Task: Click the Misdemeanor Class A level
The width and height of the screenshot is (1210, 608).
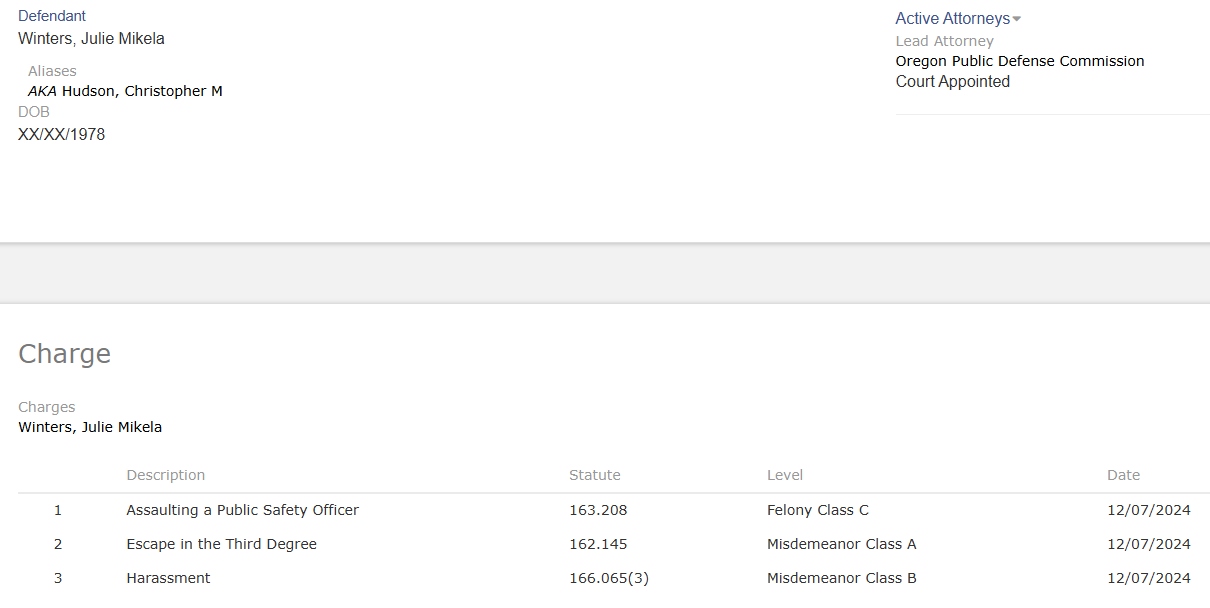Action: (x=841, y=544)
